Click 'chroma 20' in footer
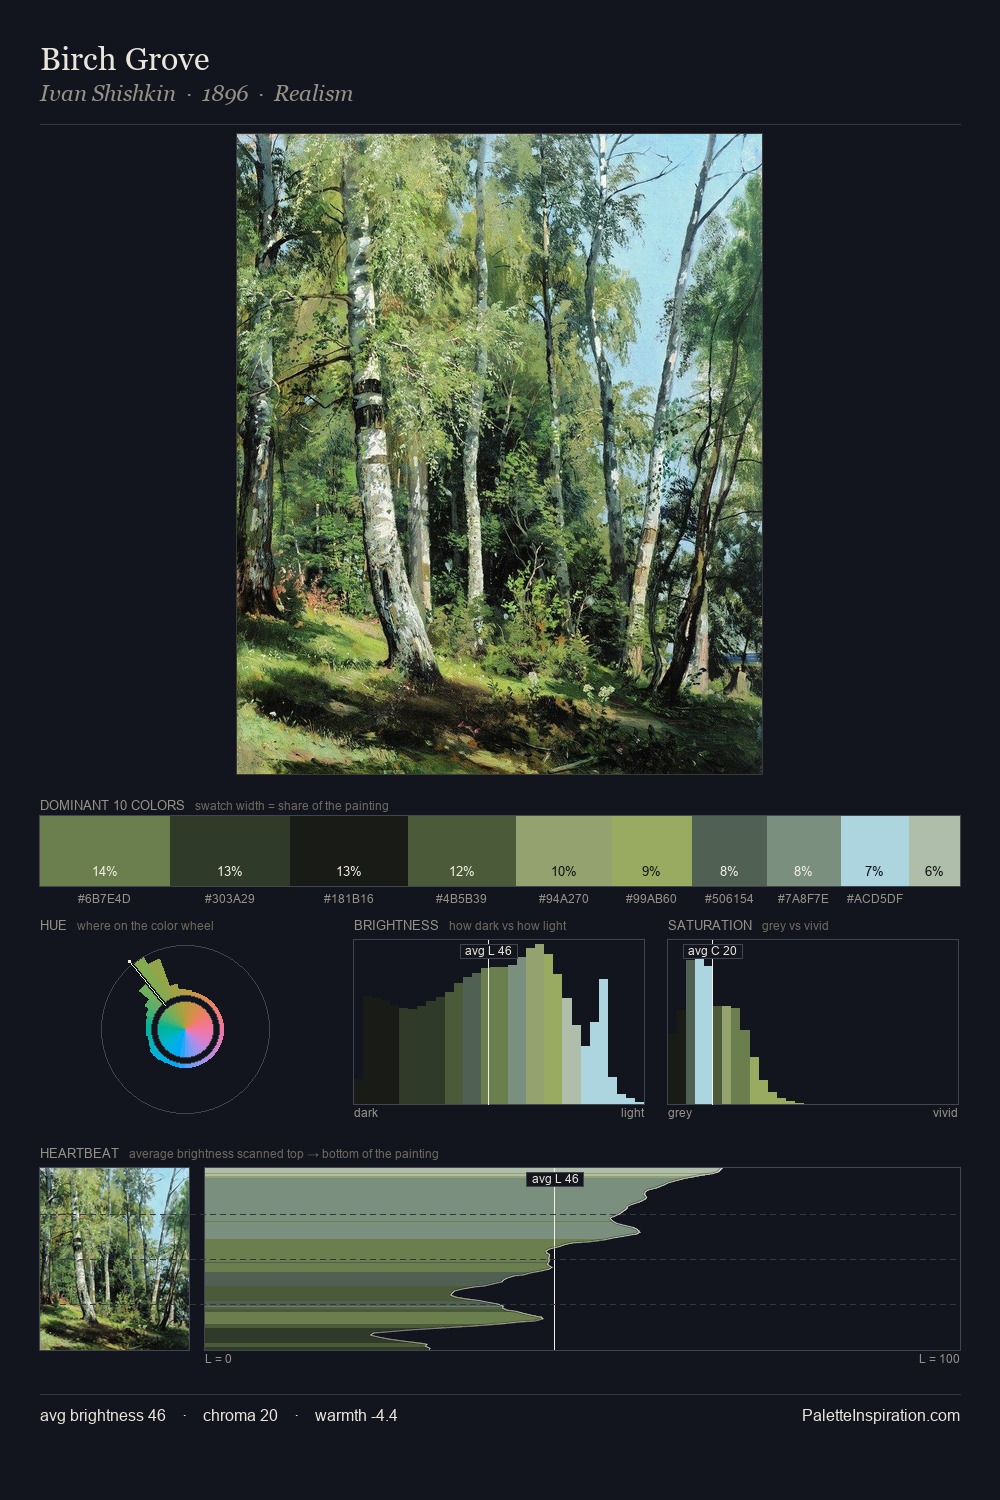The width and height of the screenshot is (1000, 1500). 240,1415
